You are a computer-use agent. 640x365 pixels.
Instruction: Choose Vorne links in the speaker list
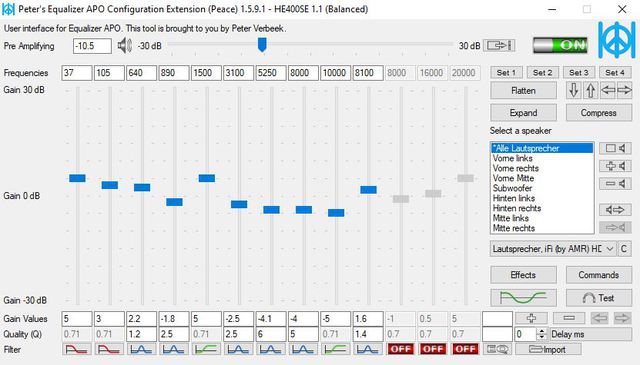[x=542, y=158]
